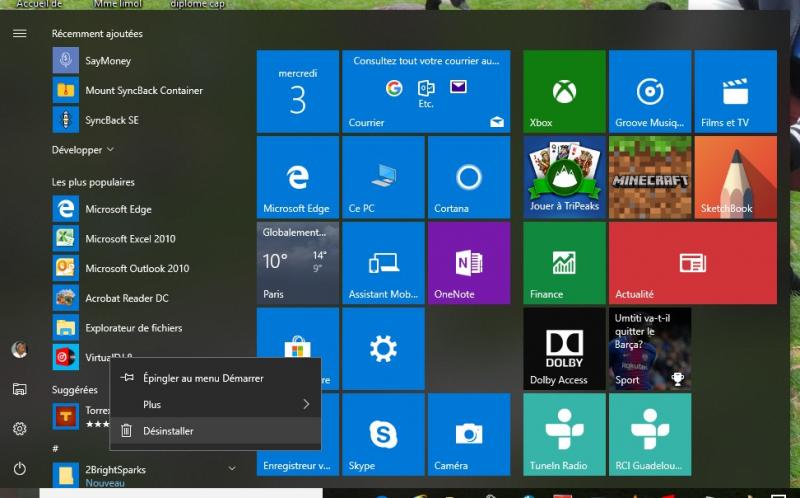The image size is (800, 498).
Task: Launch the OneNote tile
Action: (x=469, y=263)
